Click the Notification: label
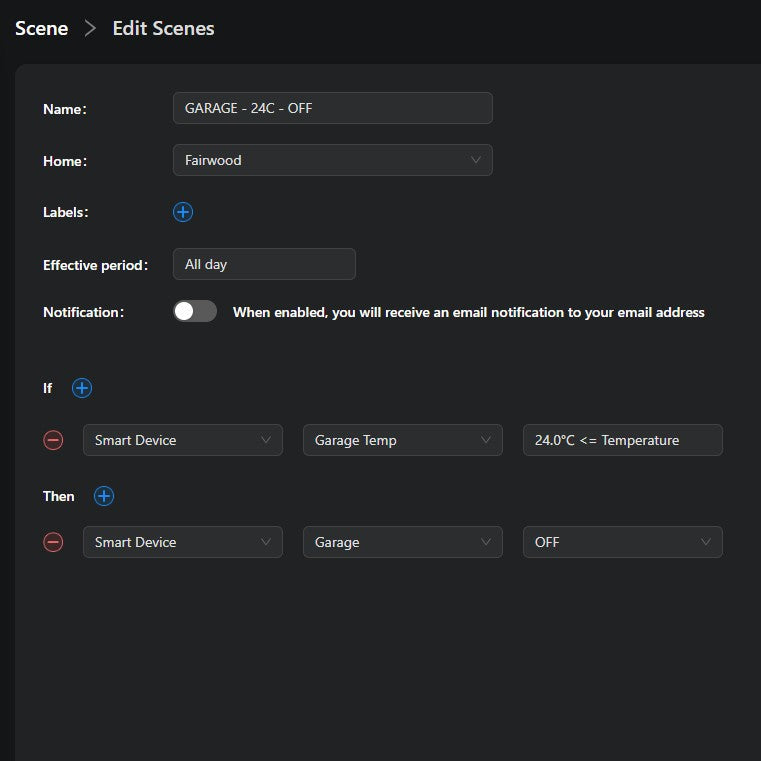The height and width of the screenshot is (761, 761). pos(83,312)
